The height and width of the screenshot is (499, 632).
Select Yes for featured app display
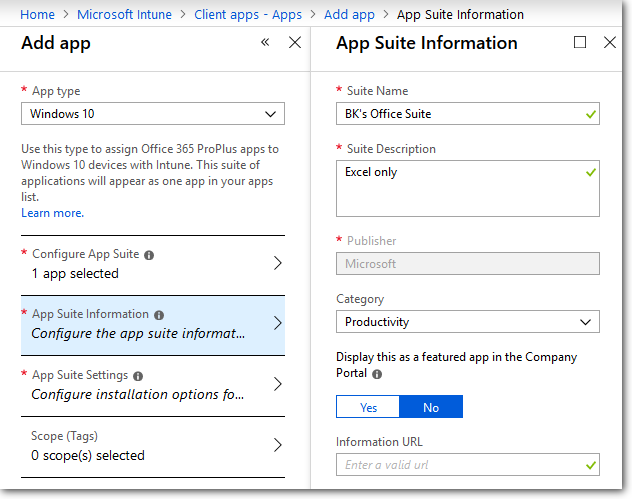[368, 407]
